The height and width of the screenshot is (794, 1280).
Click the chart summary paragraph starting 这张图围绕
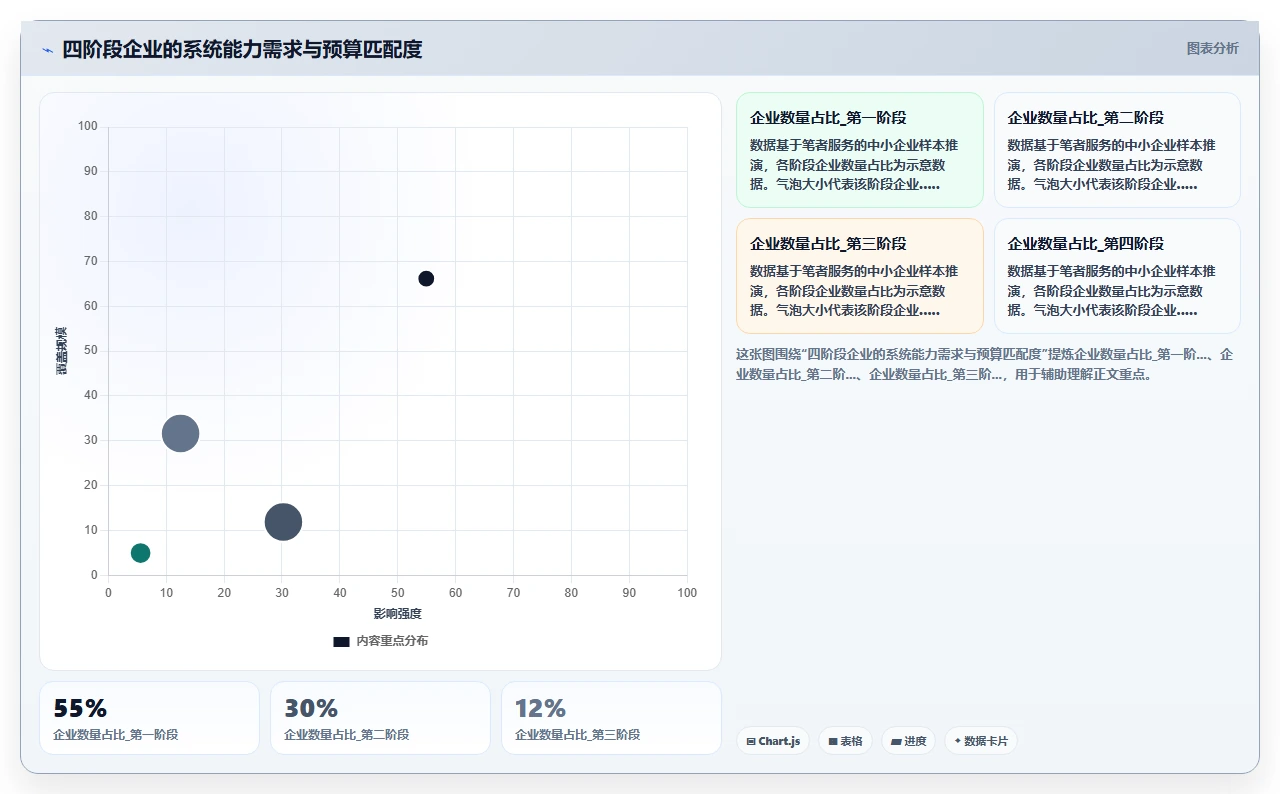(985, 365)
